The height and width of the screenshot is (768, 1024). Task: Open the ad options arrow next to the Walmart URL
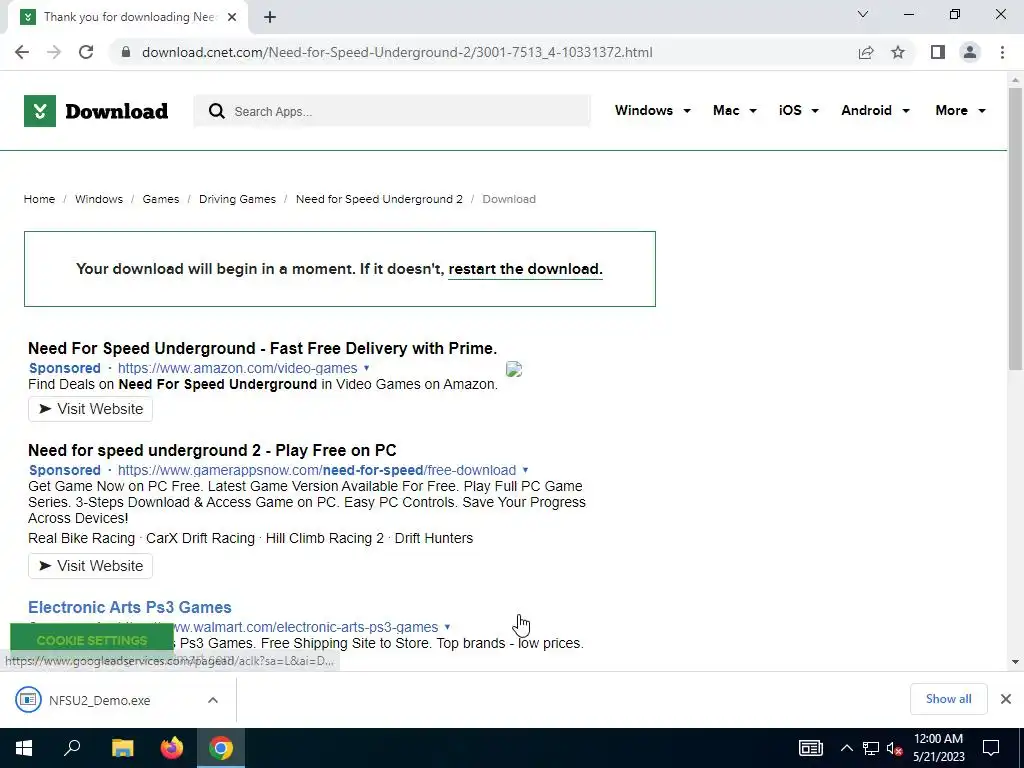click(x=447, y=627)
